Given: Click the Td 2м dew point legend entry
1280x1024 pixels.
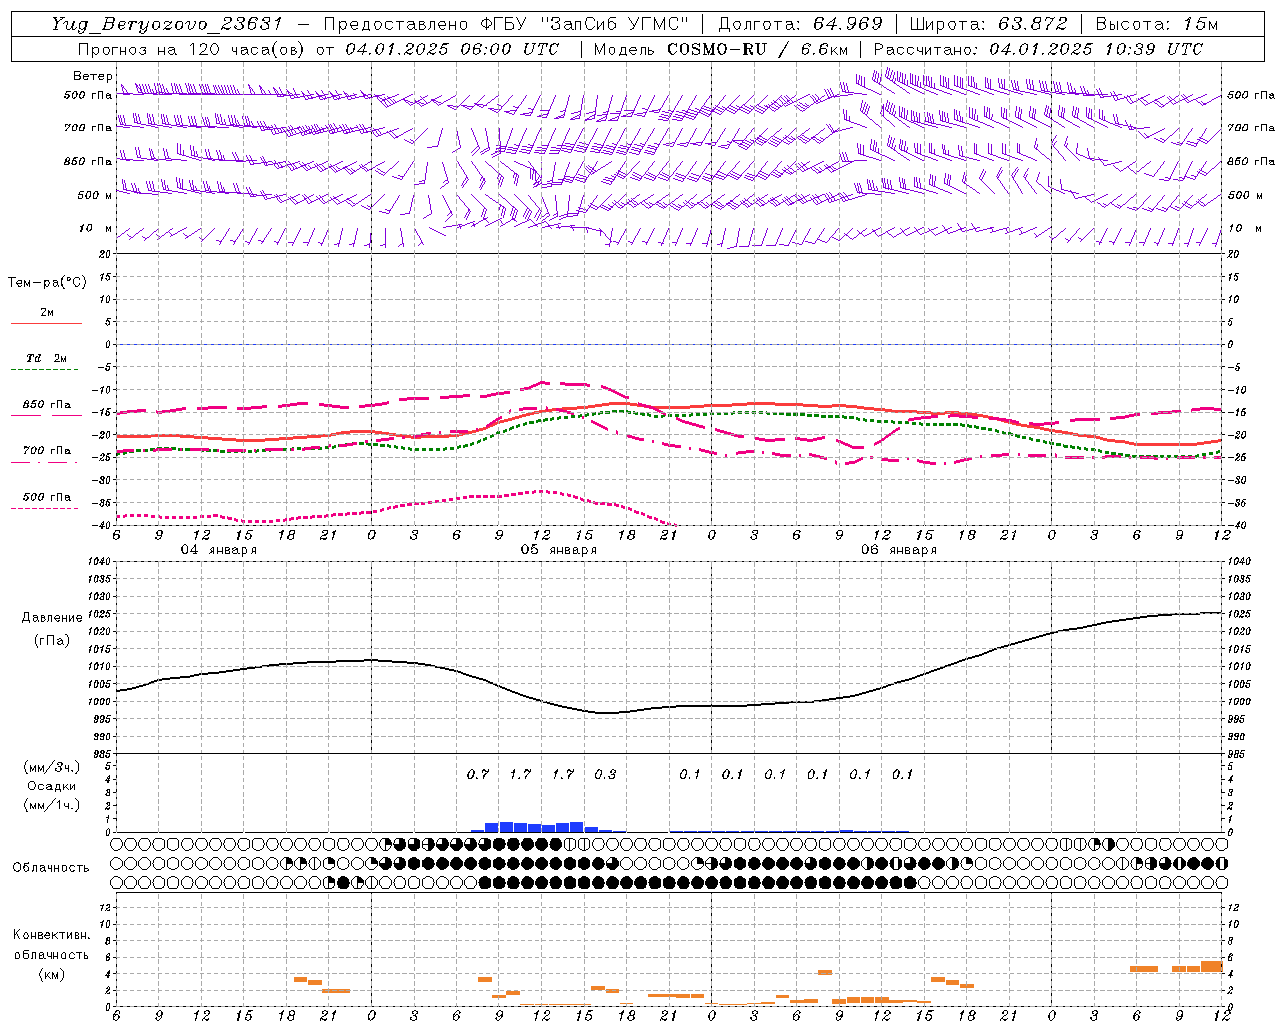Looking at the screenshot, I should point(46,358).
